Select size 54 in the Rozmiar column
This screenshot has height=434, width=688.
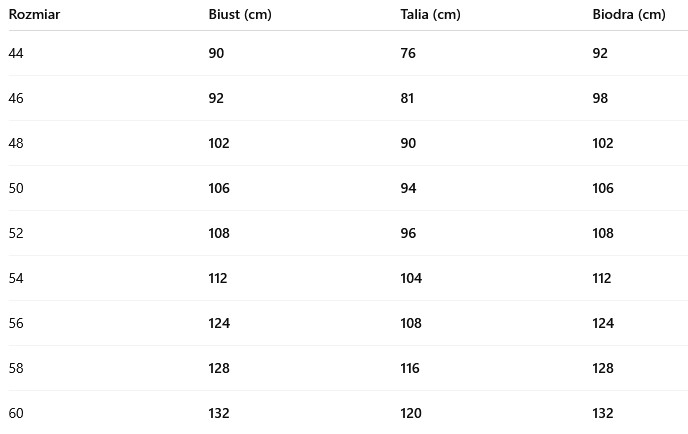click(16, 278)
